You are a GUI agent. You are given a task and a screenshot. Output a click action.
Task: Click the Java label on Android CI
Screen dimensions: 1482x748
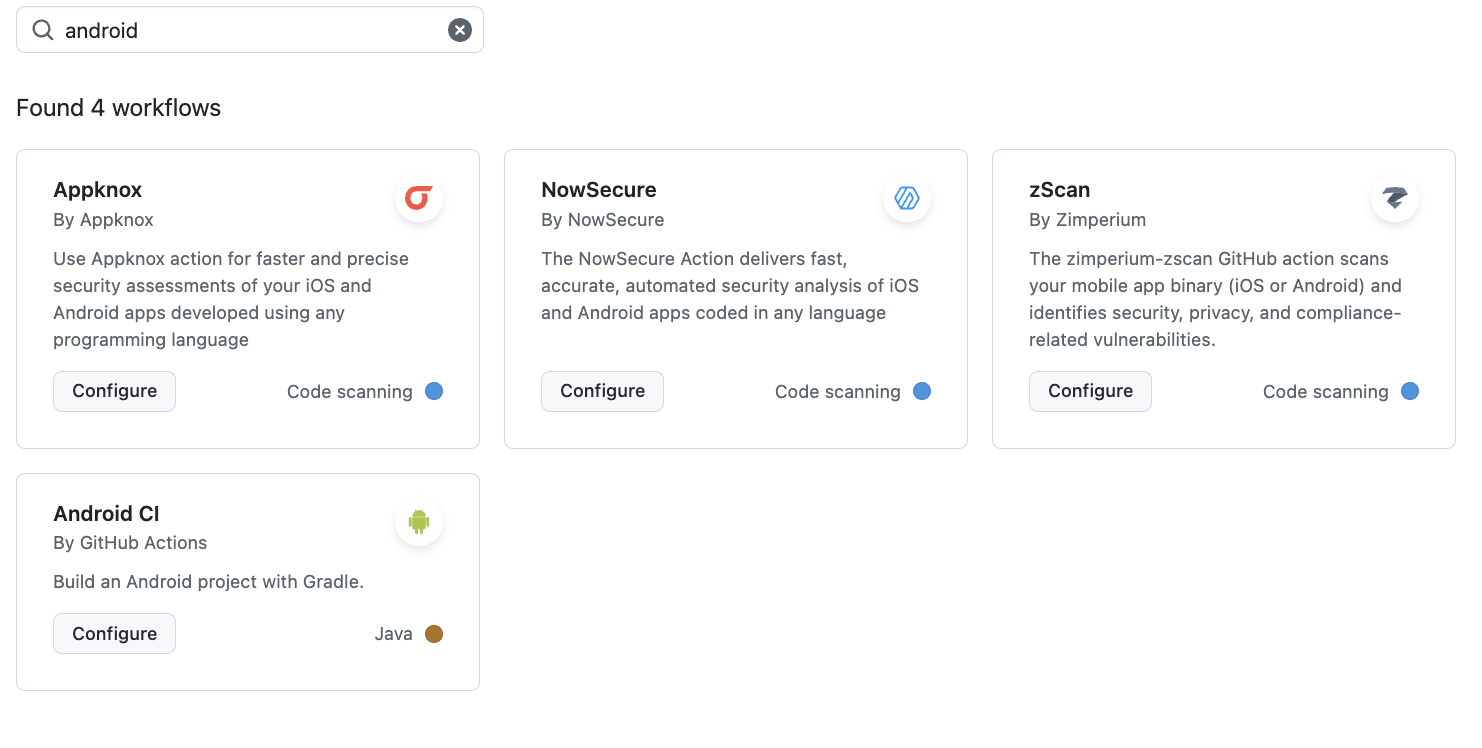394,634
